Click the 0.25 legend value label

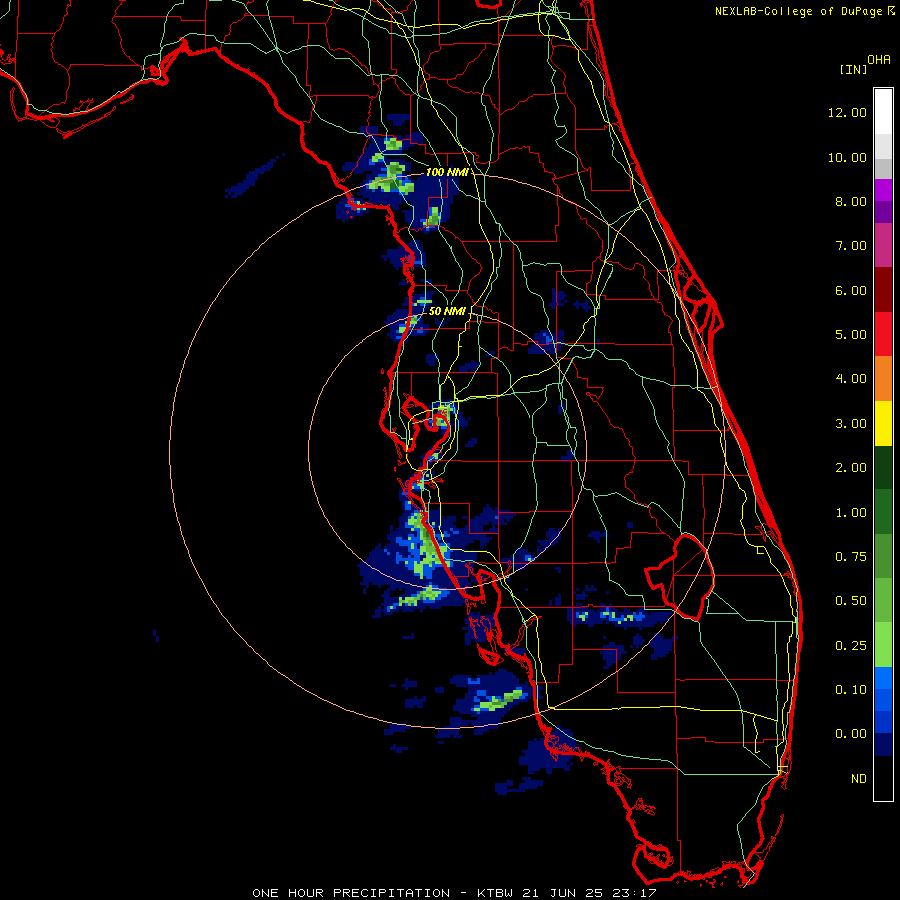pos(851,646)
